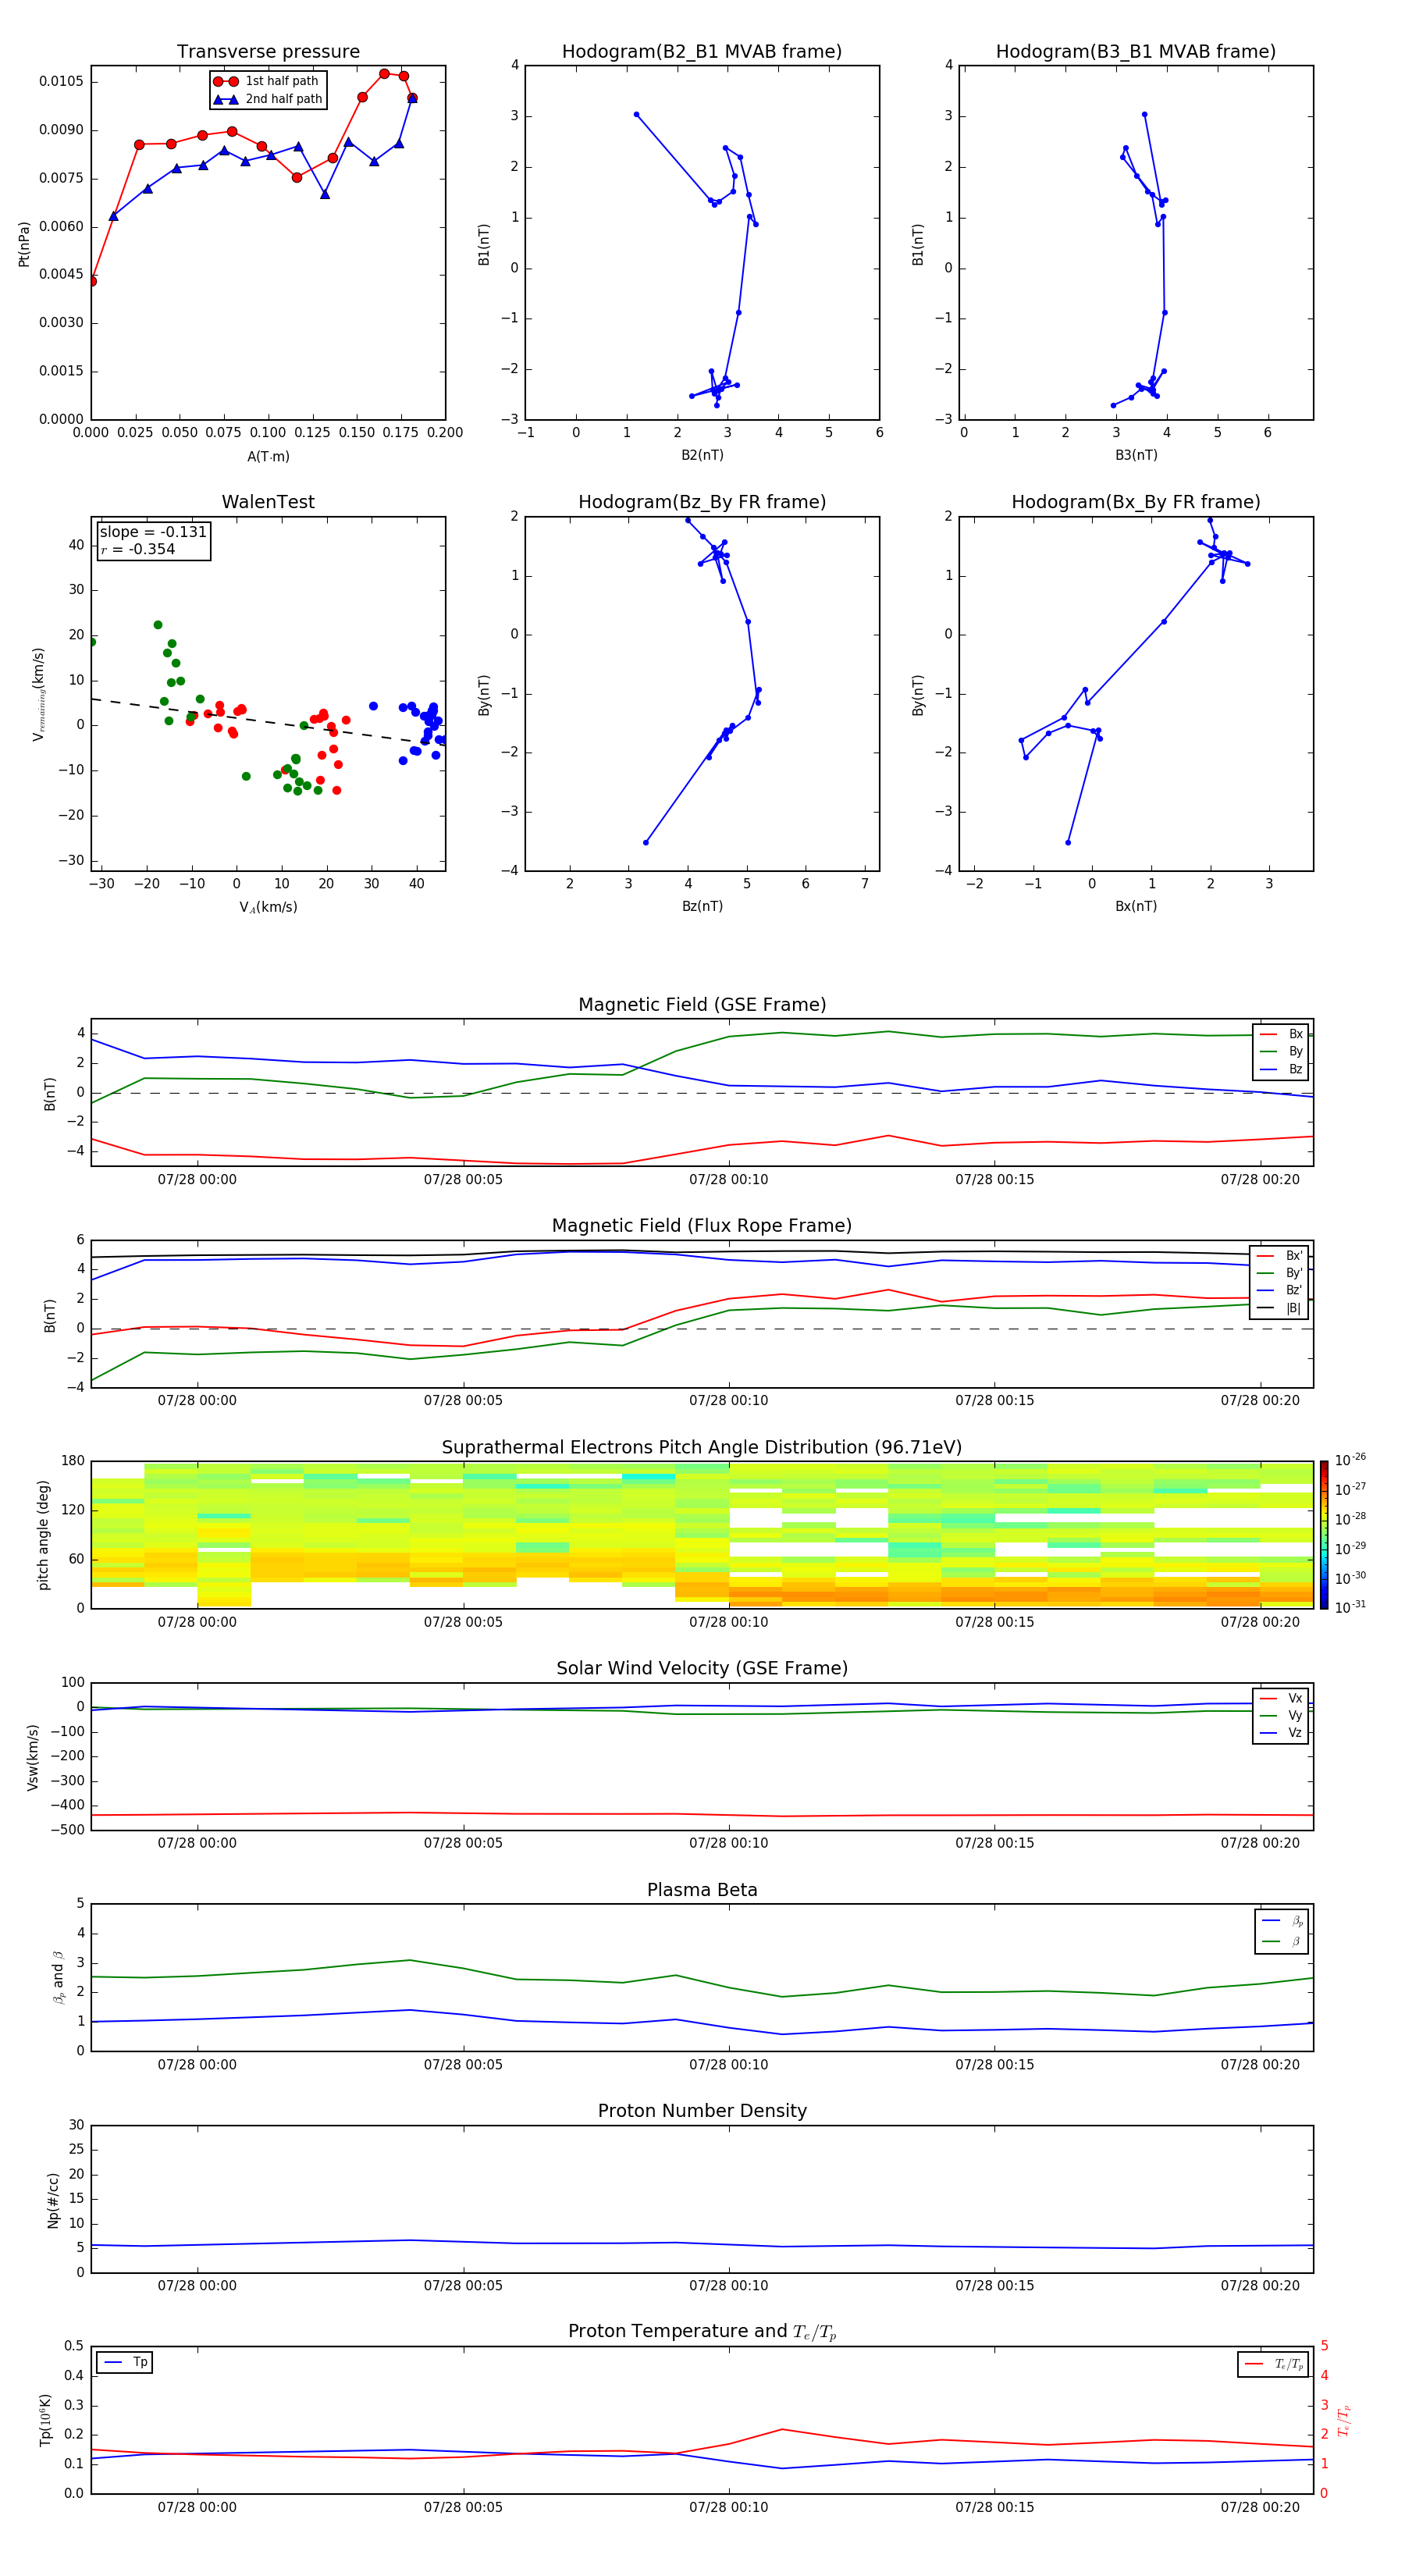This screenshot has width=1405, height=2576.
Task: Click the 'Np(#/cc)' axis label
Action: (53, 2199)
